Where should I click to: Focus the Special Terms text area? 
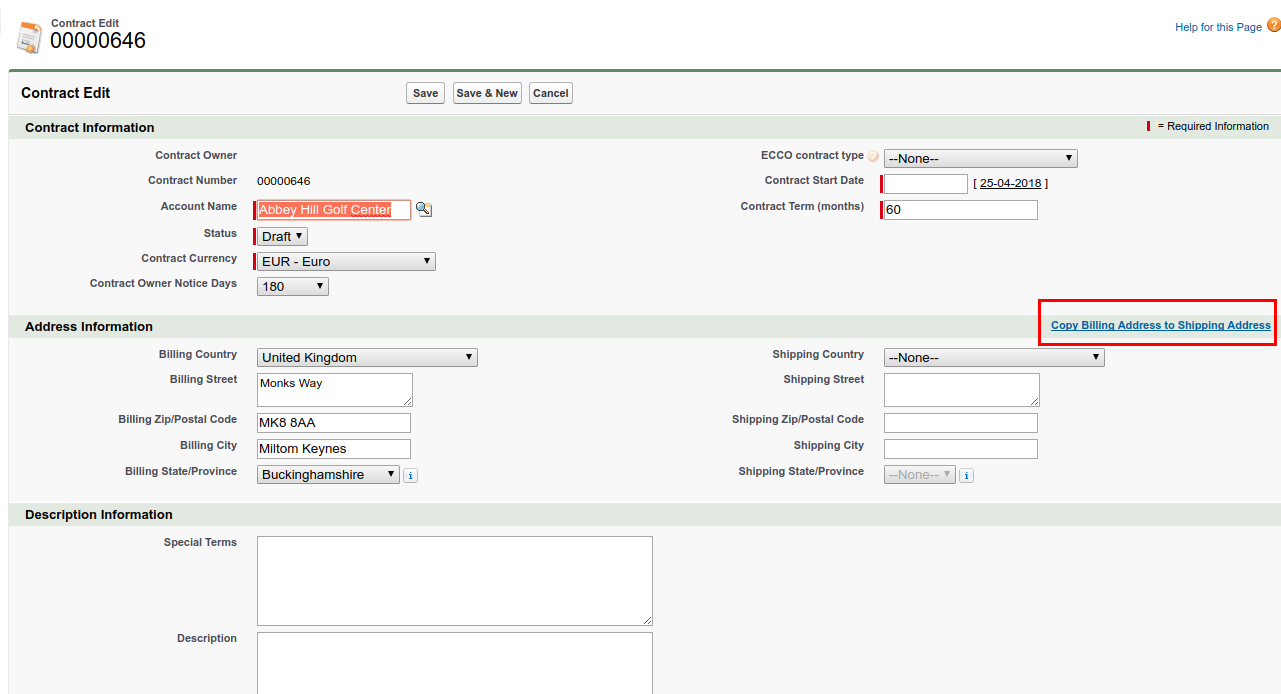(454, 581)
